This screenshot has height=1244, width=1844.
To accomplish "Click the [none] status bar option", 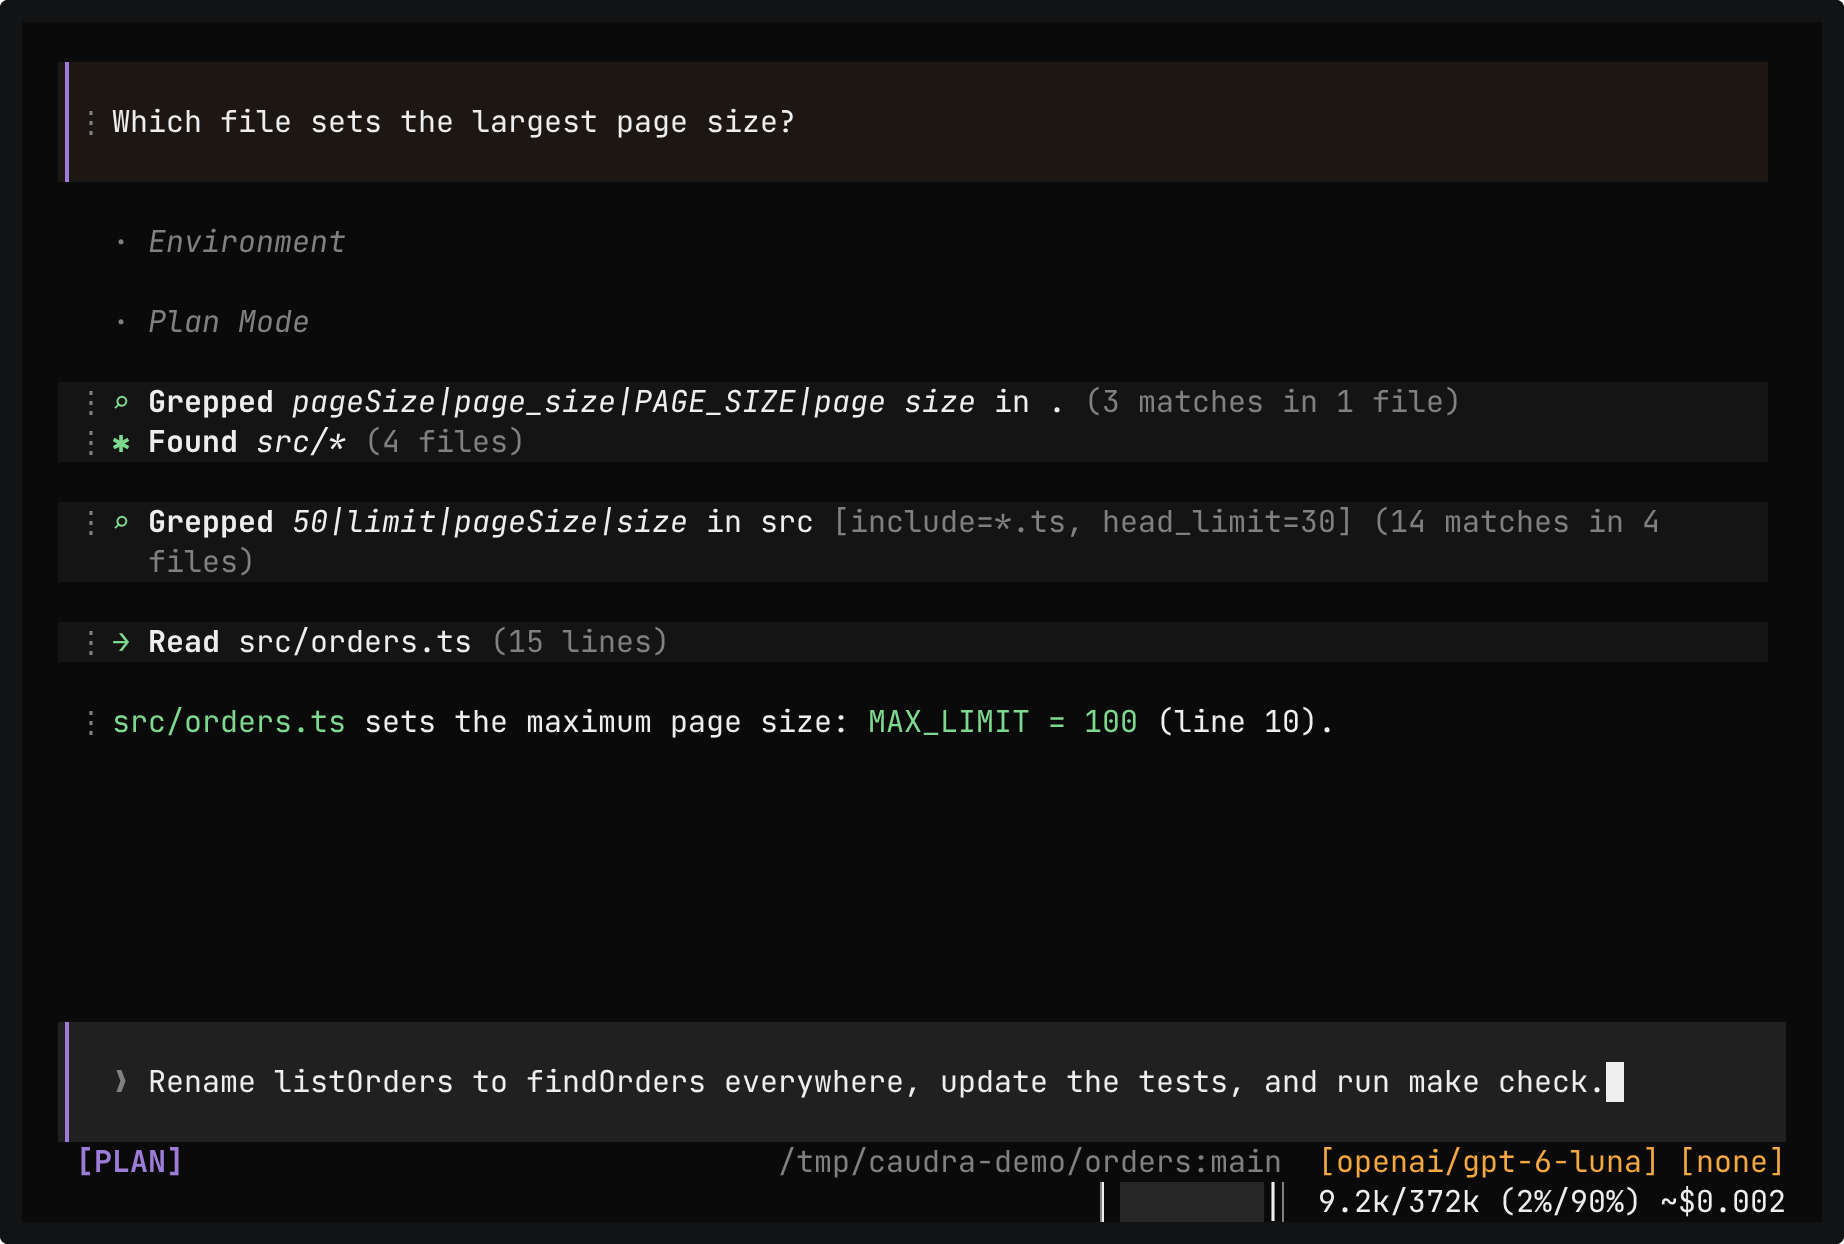I will click(x=1732, y=1162).
